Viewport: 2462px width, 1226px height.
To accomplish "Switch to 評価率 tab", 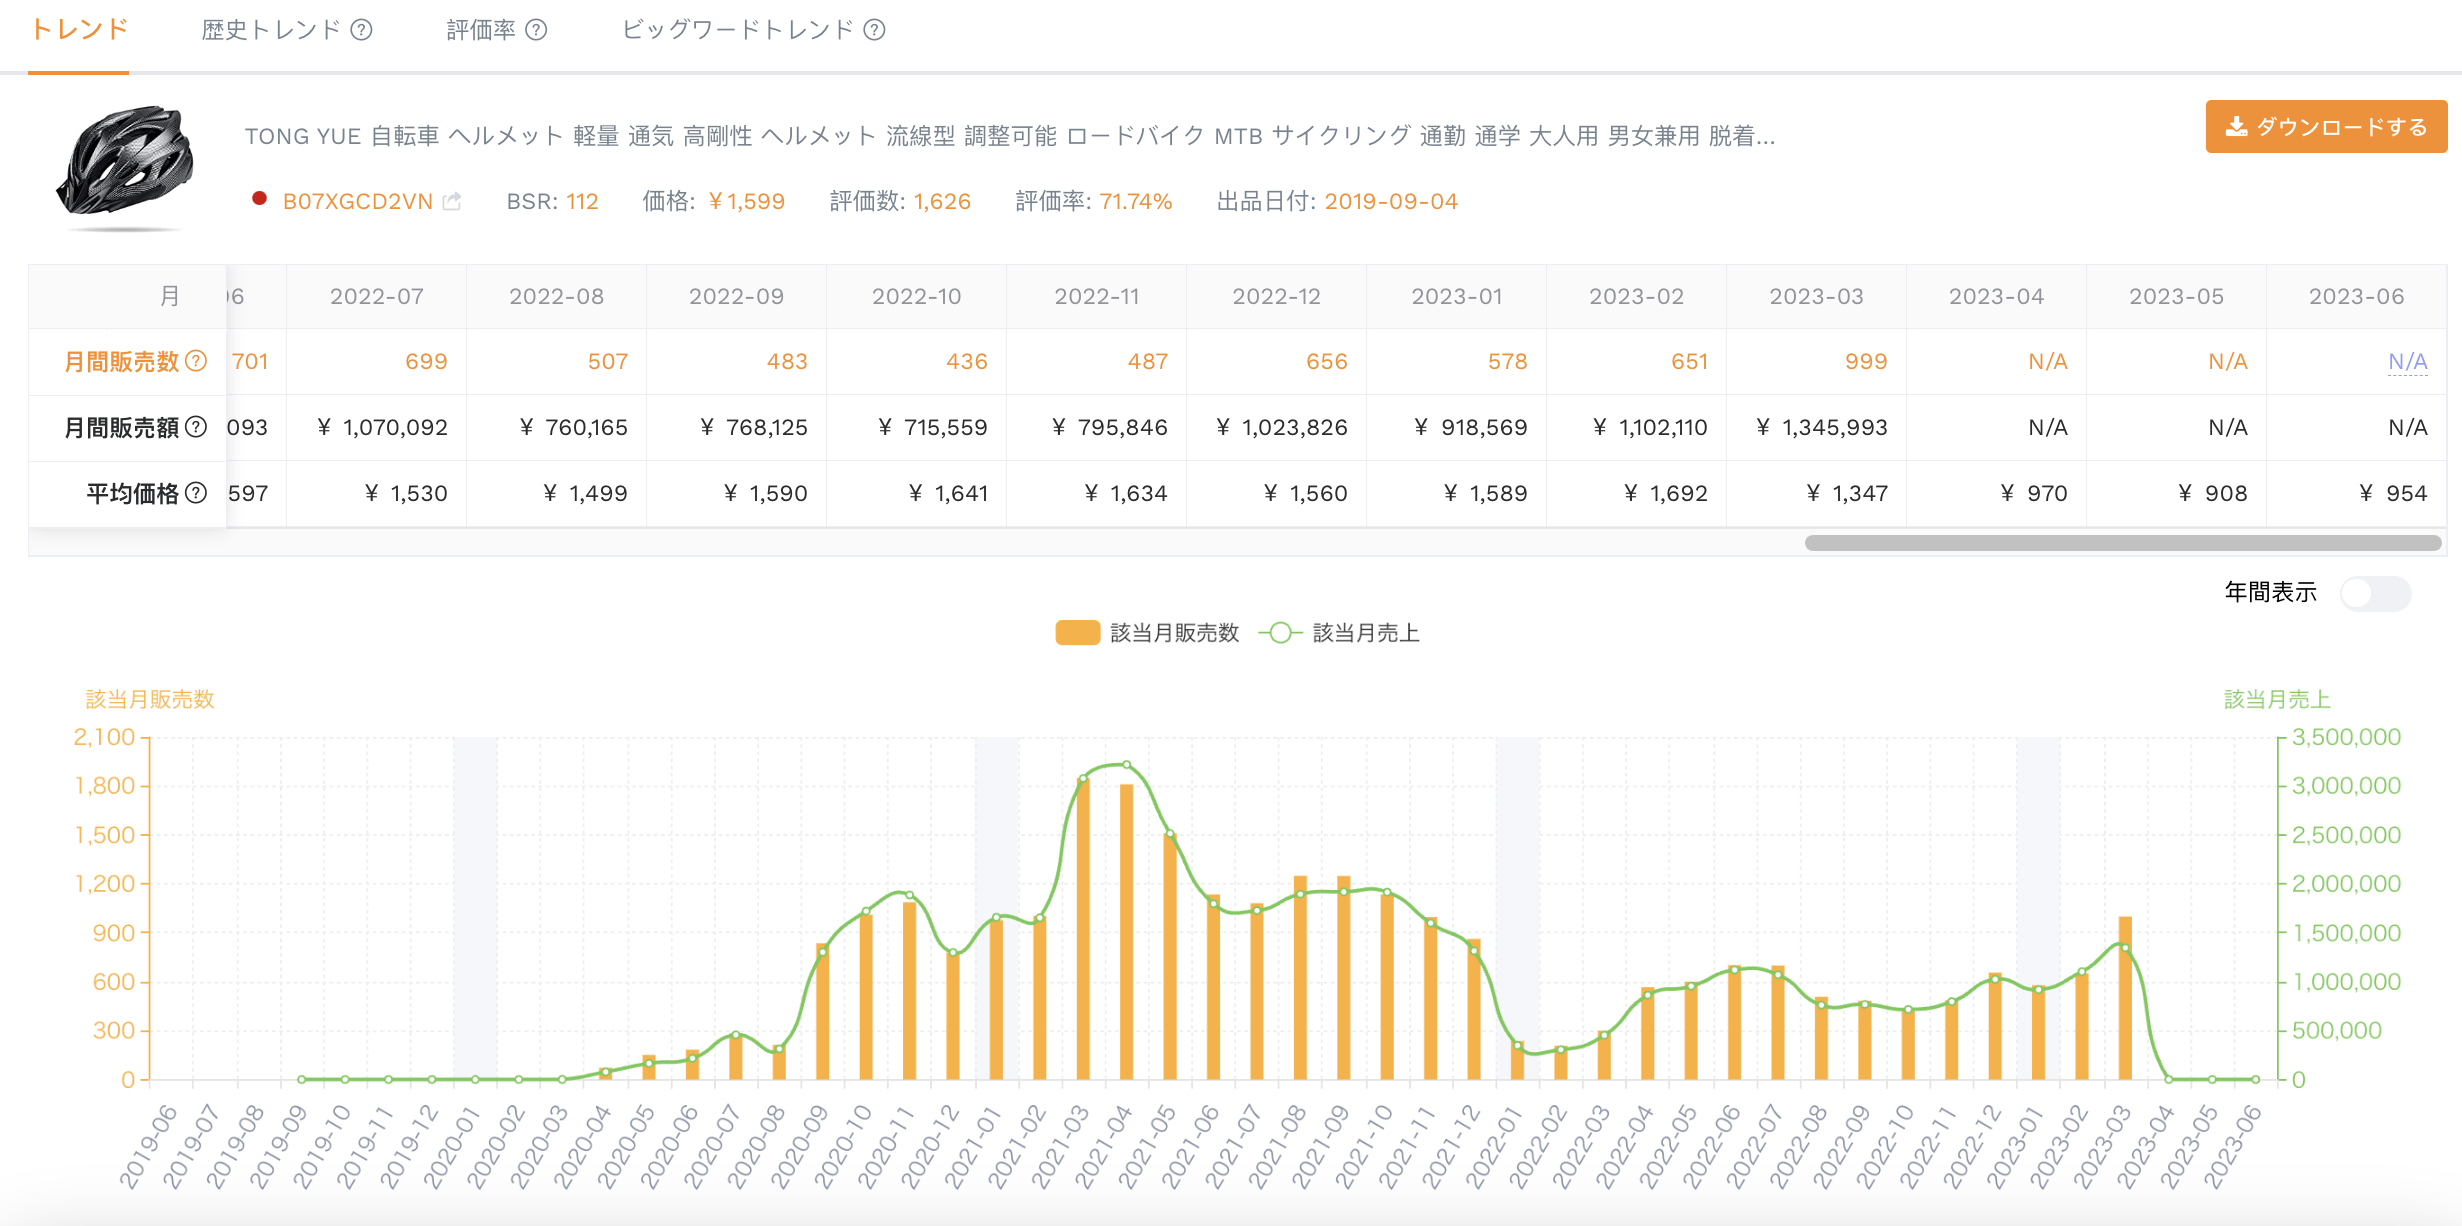I will coord(481,30).
